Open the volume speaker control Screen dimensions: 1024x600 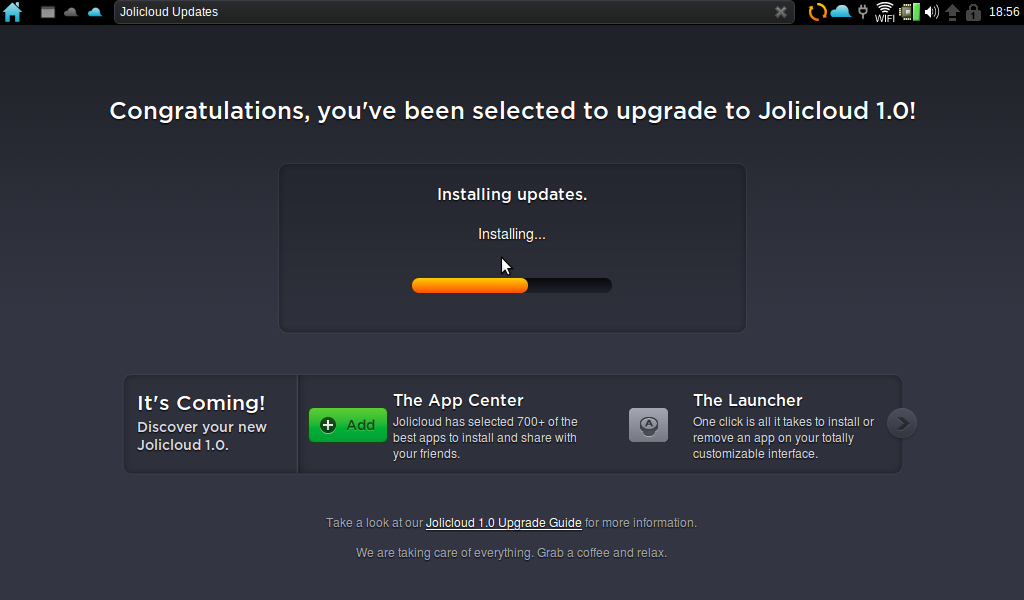[x=932, y=12]
